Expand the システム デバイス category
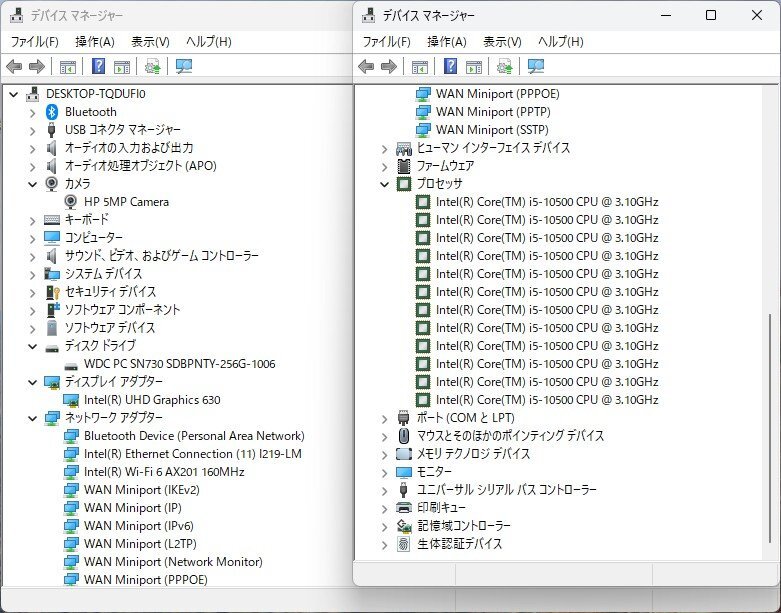This screenshot has height=613, width=781. point(32,274)
